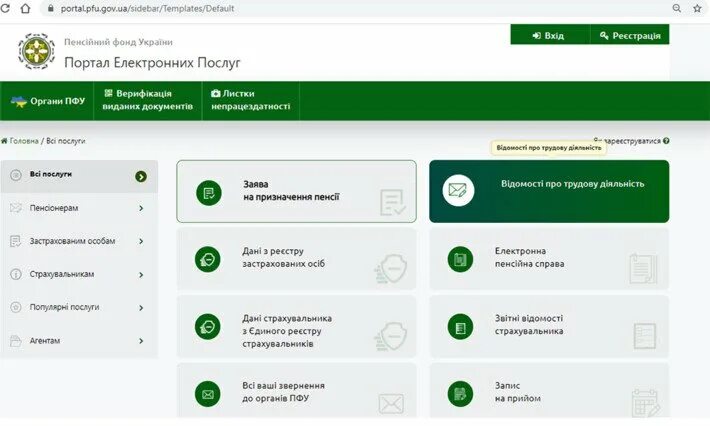Open Дані з реєстру застрахованих осіб card
Image resolution: width=710 pixels, height=426 pixels.
coord(297,259)
